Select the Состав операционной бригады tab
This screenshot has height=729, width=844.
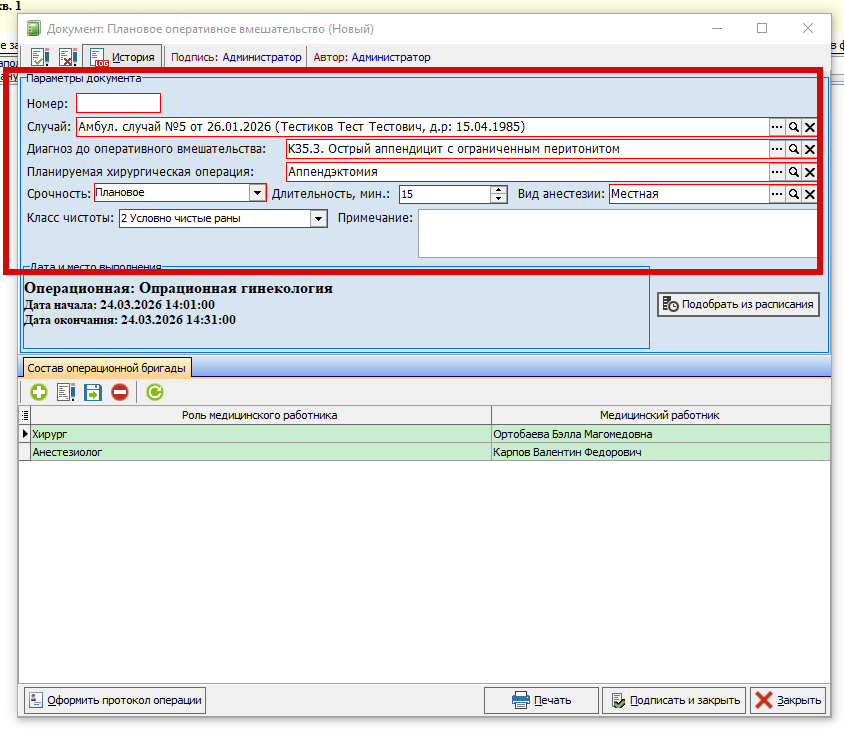point(106,368)
